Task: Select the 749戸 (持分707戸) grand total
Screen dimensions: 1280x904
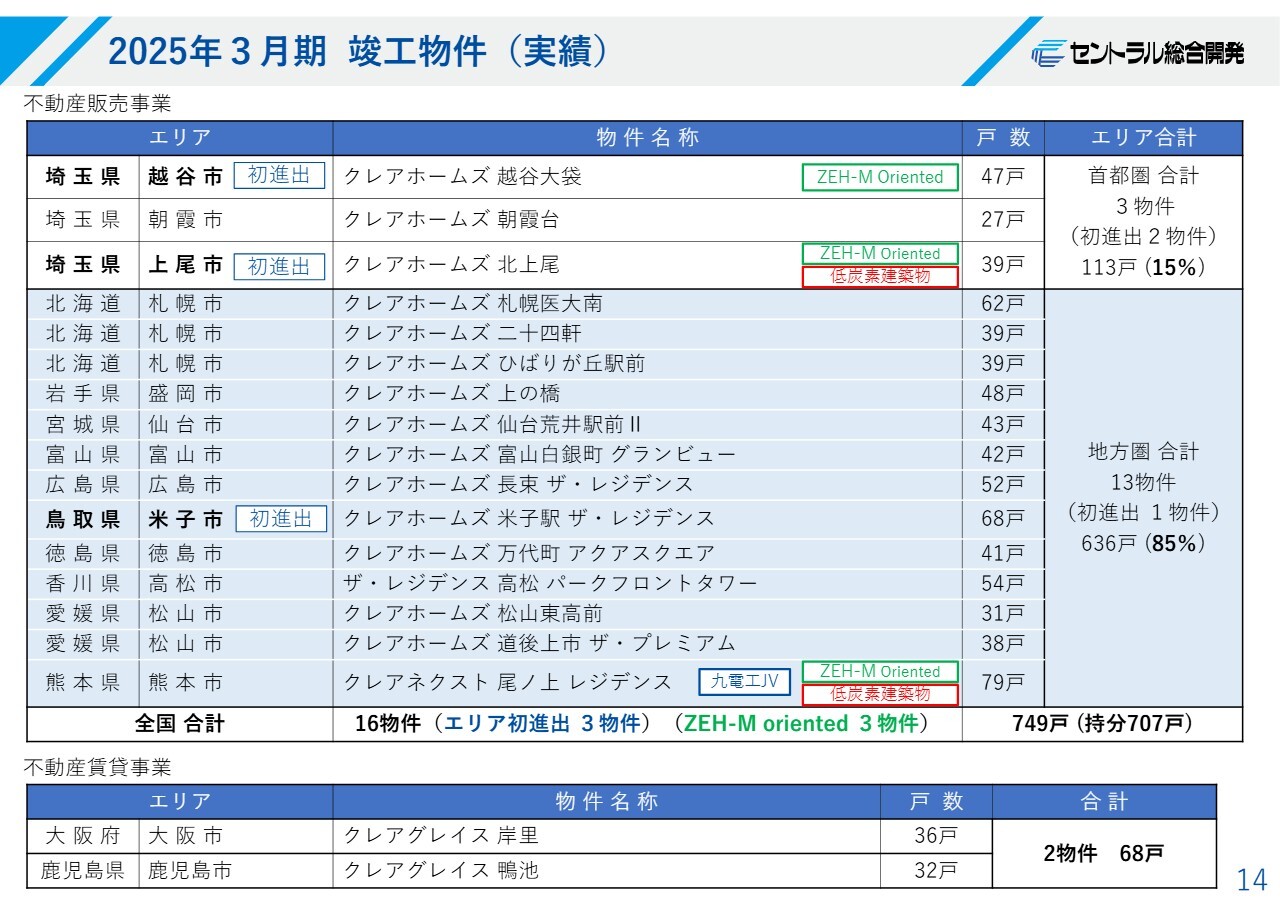Action: pos(1102,724)
